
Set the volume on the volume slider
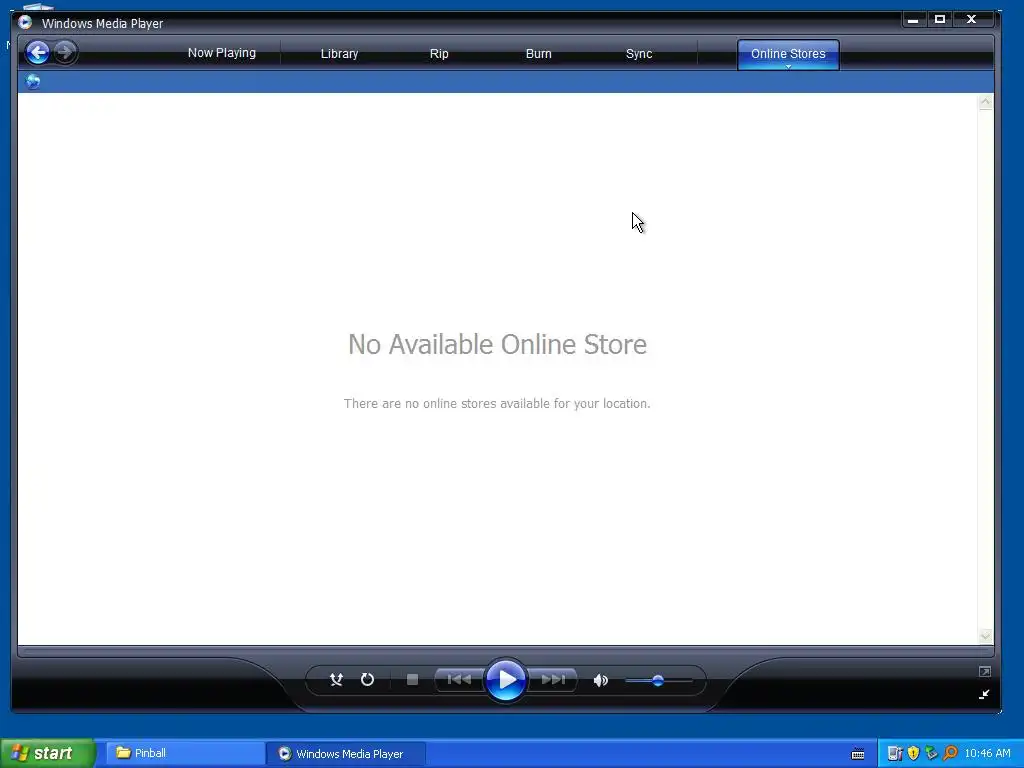[x=658, y=680]
